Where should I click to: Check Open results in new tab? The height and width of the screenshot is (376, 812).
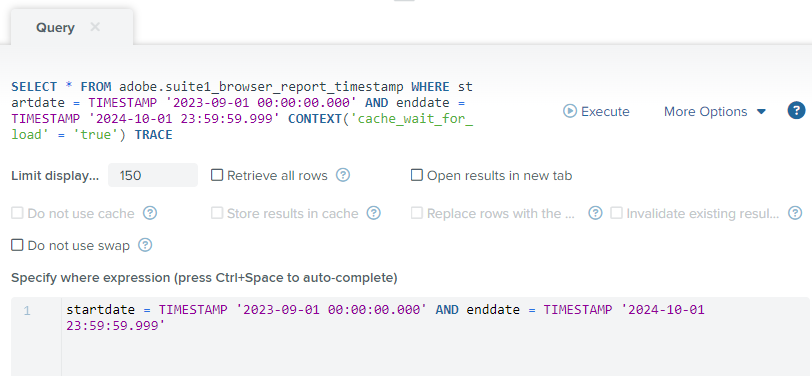417,176
